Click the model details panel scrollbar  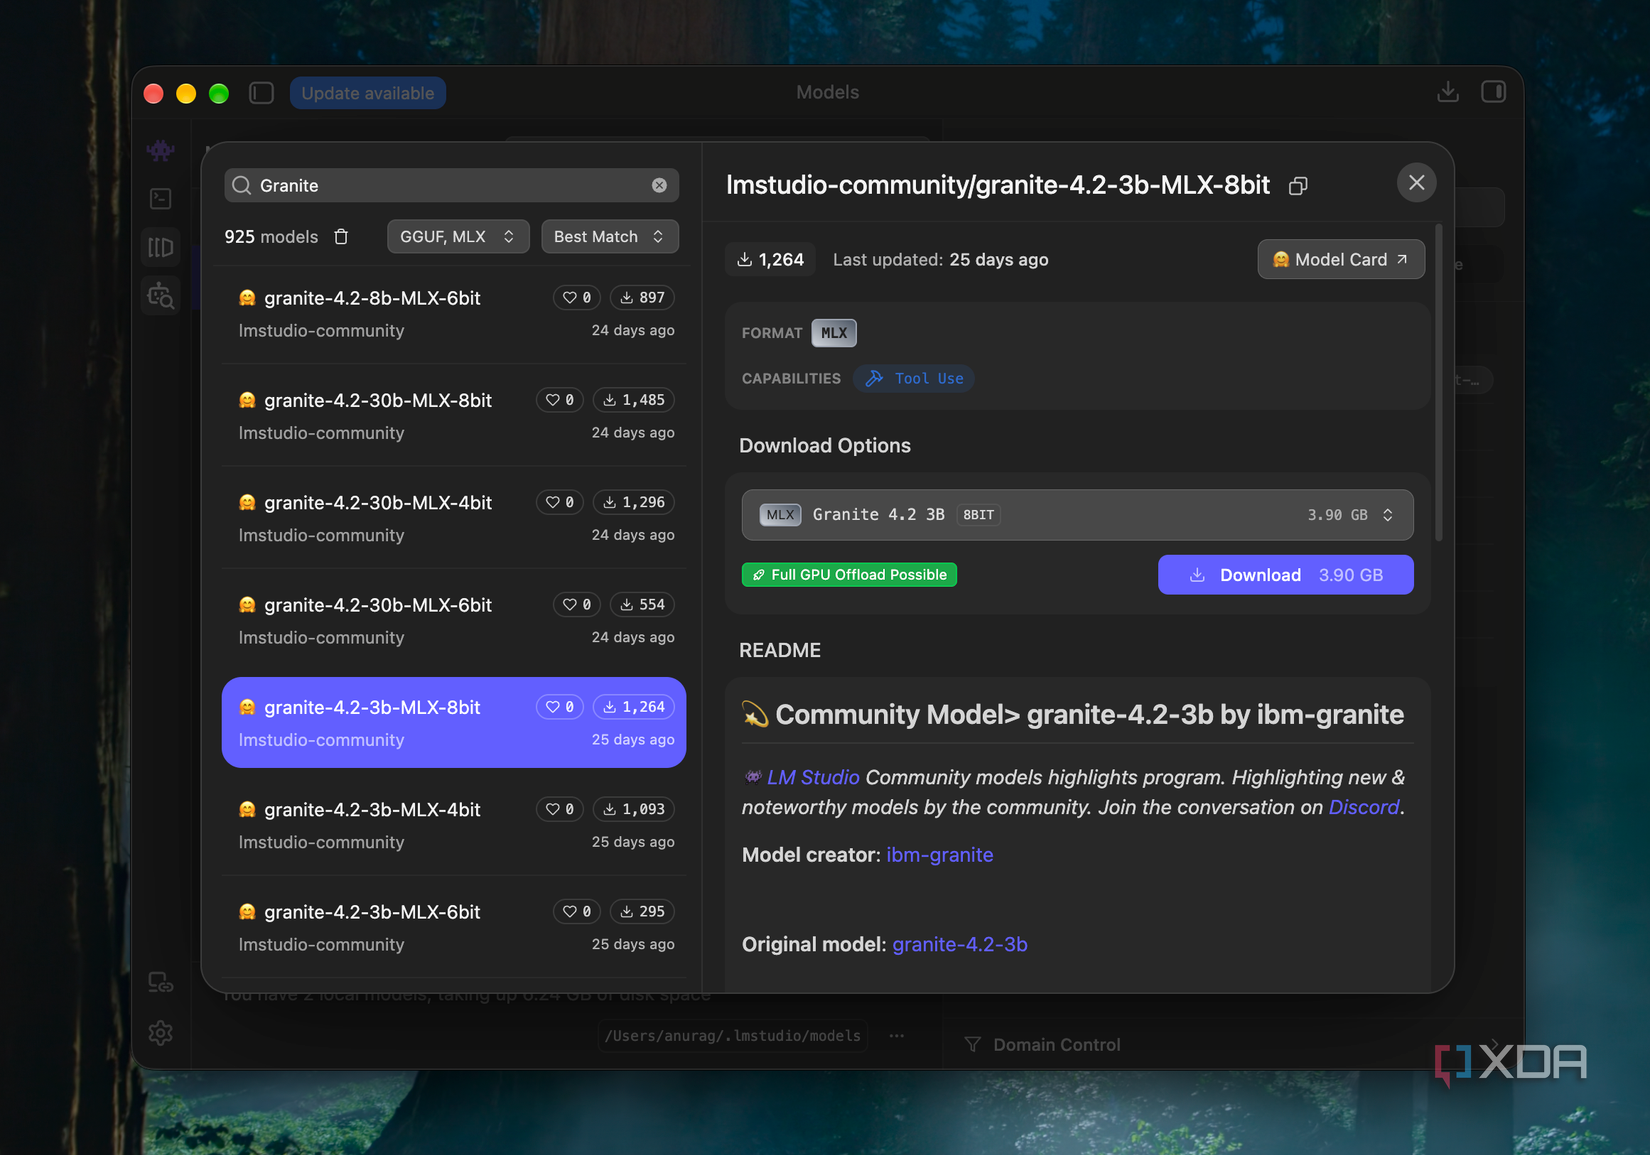tap(1438, 382)
